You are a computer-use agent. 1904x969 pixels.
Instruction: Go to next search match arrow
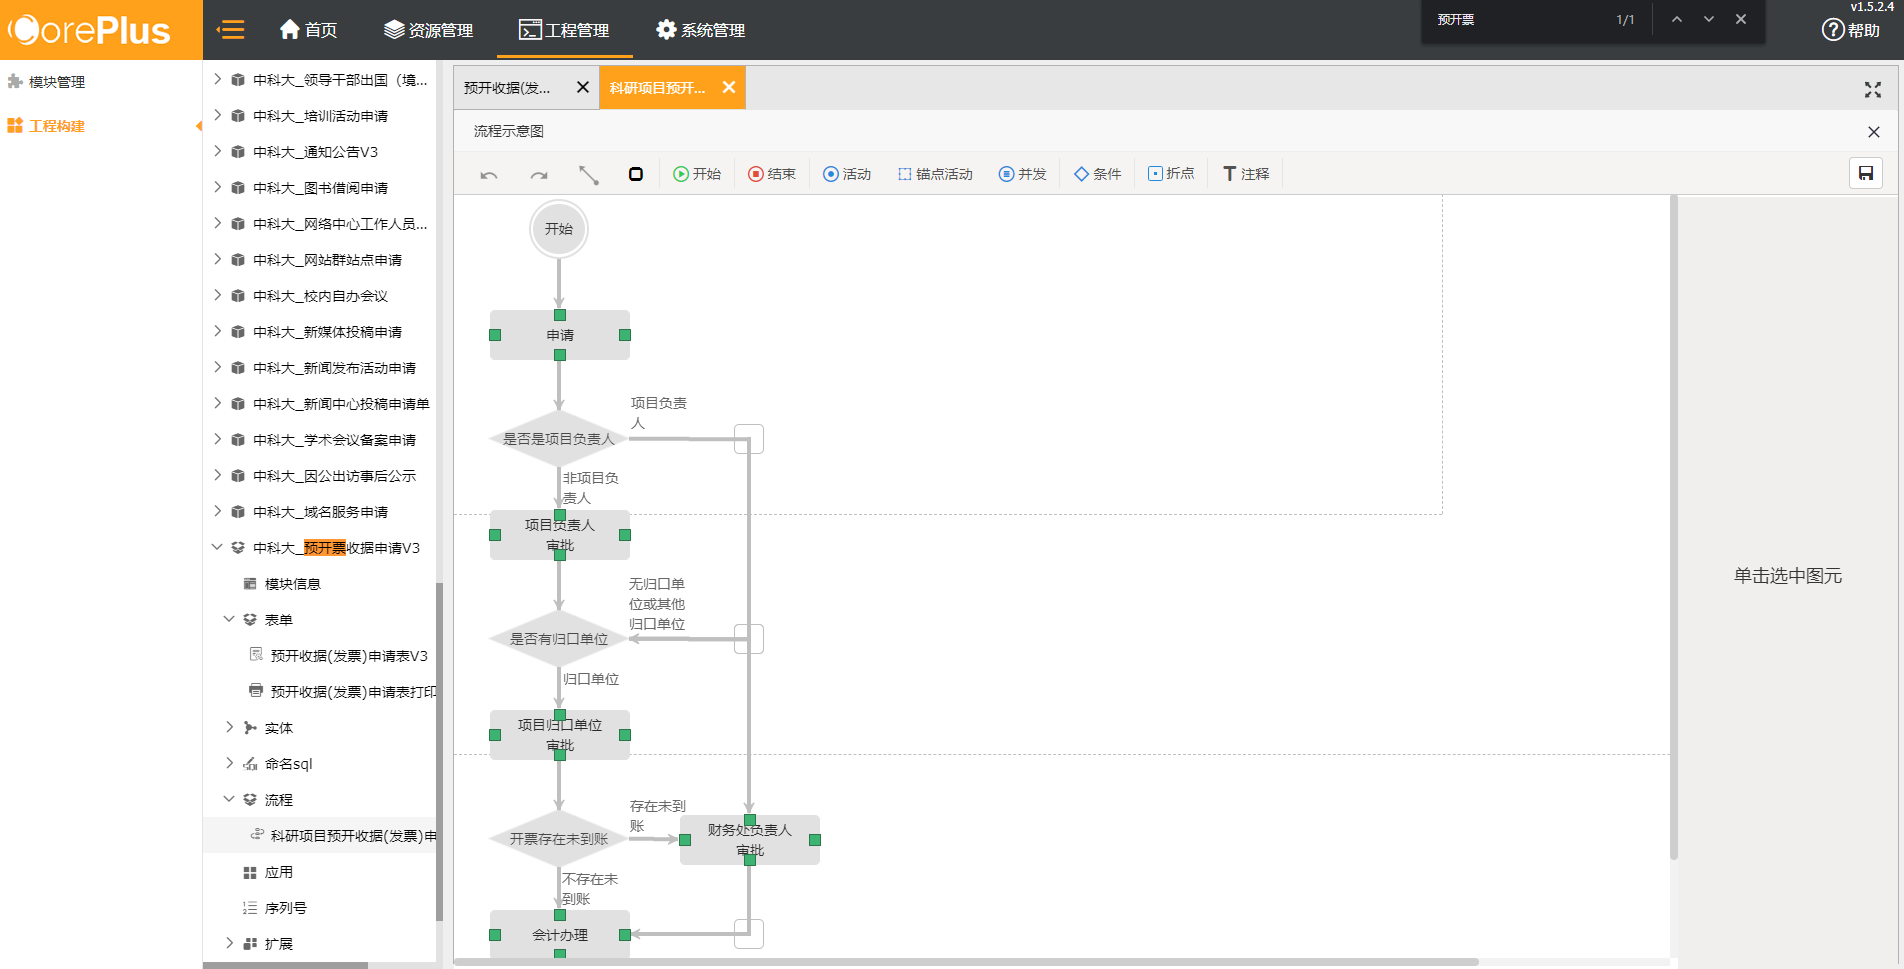click(x=1709, y=19)
